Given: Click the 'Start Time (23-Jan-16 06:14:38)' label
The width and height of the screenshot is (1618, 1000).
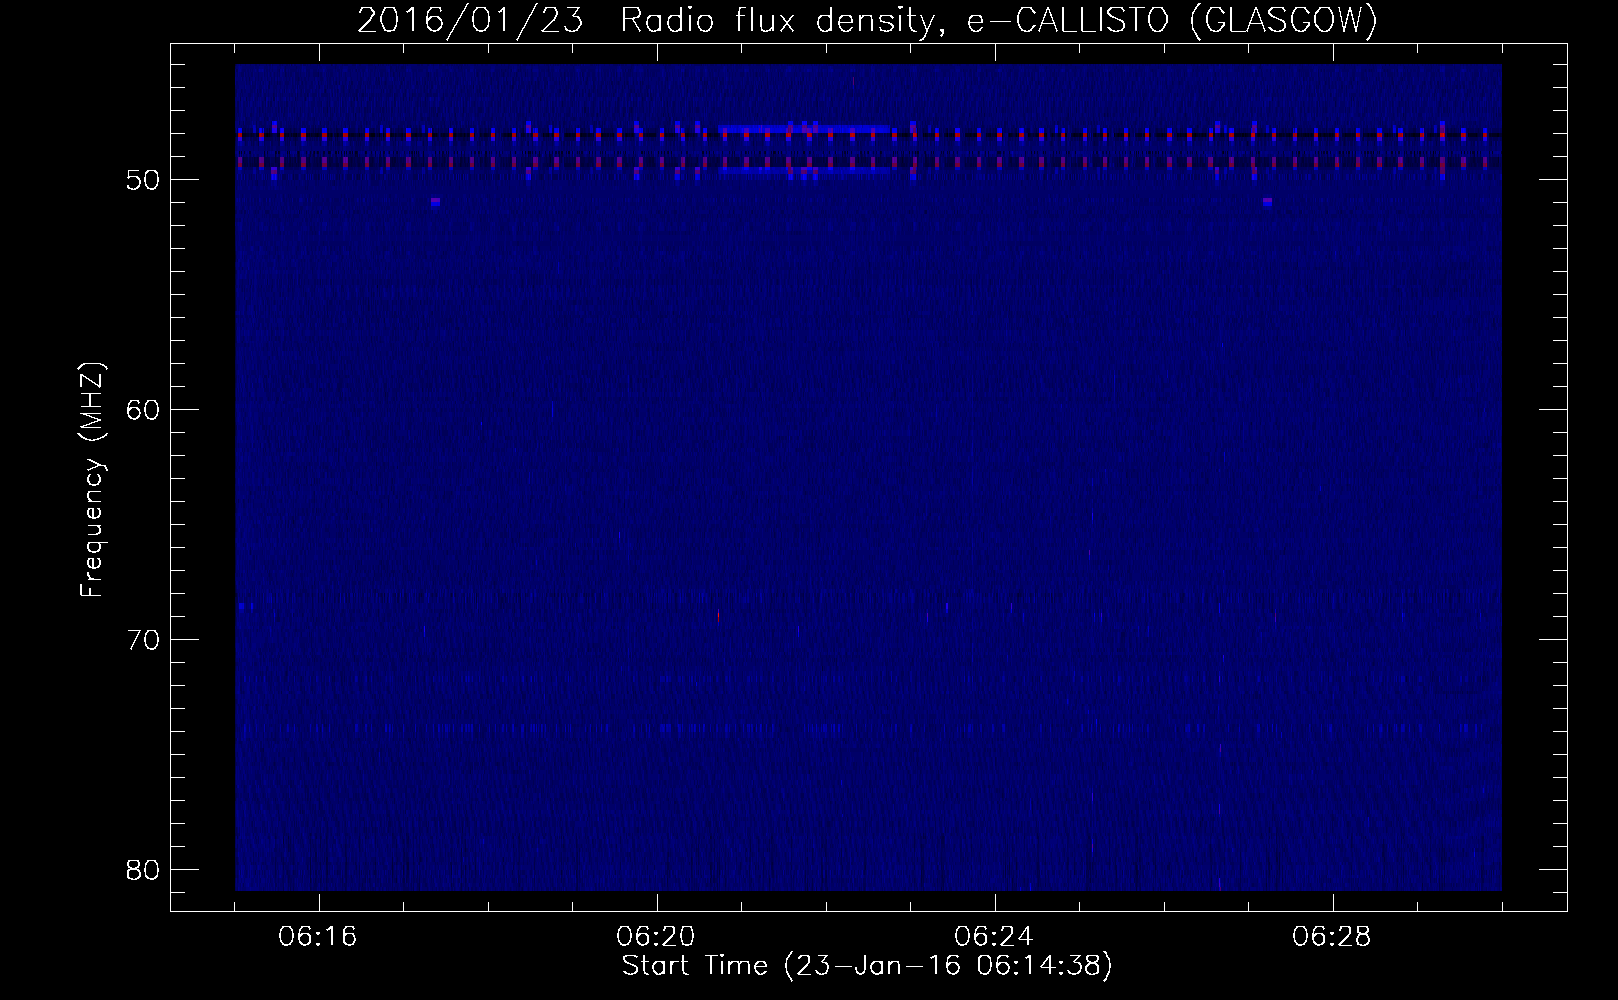Looking at the screenshot, I should coord(867,966).
